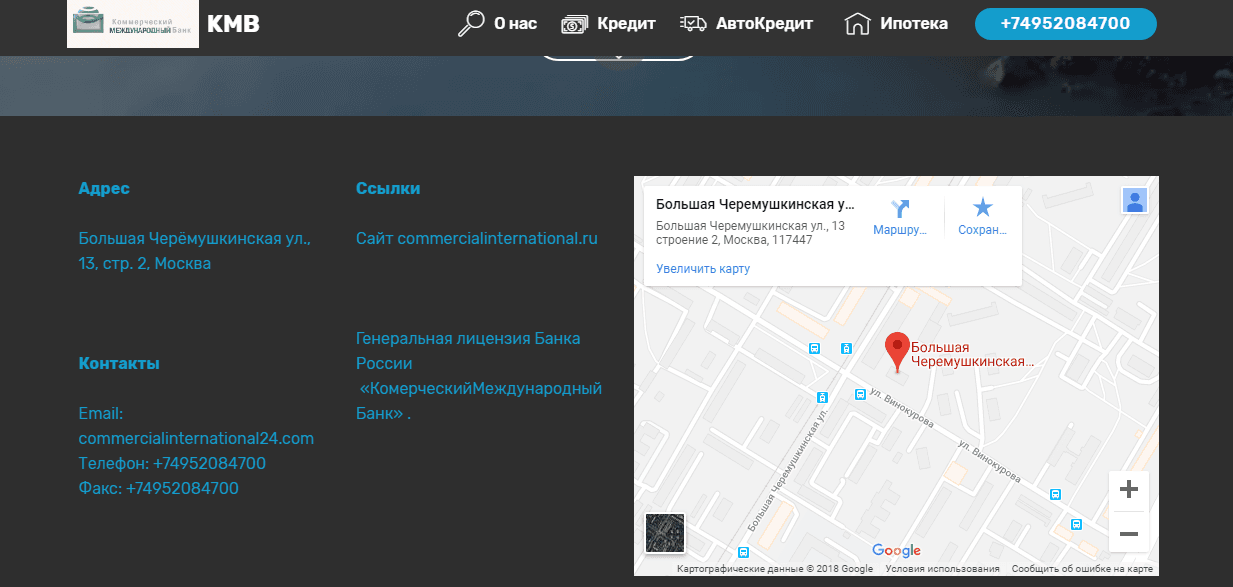
Task: Click the house icon beside Ипотека
Action: [857, 24]
